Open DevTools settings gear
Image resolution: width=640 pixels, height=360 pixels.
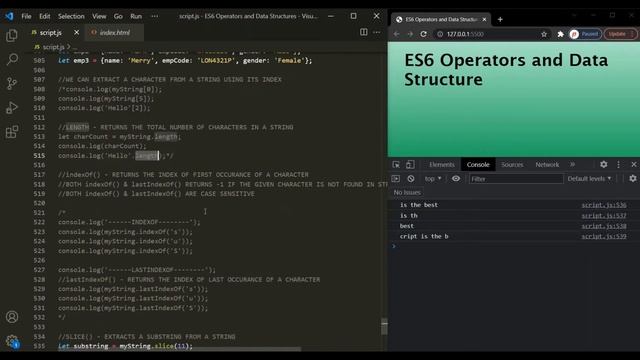tap(603, 164)
